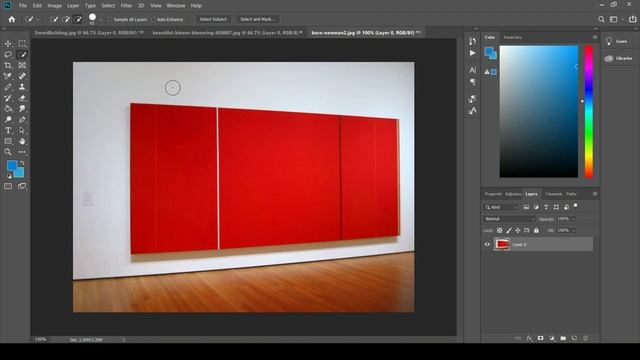Switch to the Swatches tab
This screenshot has width=640, height=360.
coord(512,37)
